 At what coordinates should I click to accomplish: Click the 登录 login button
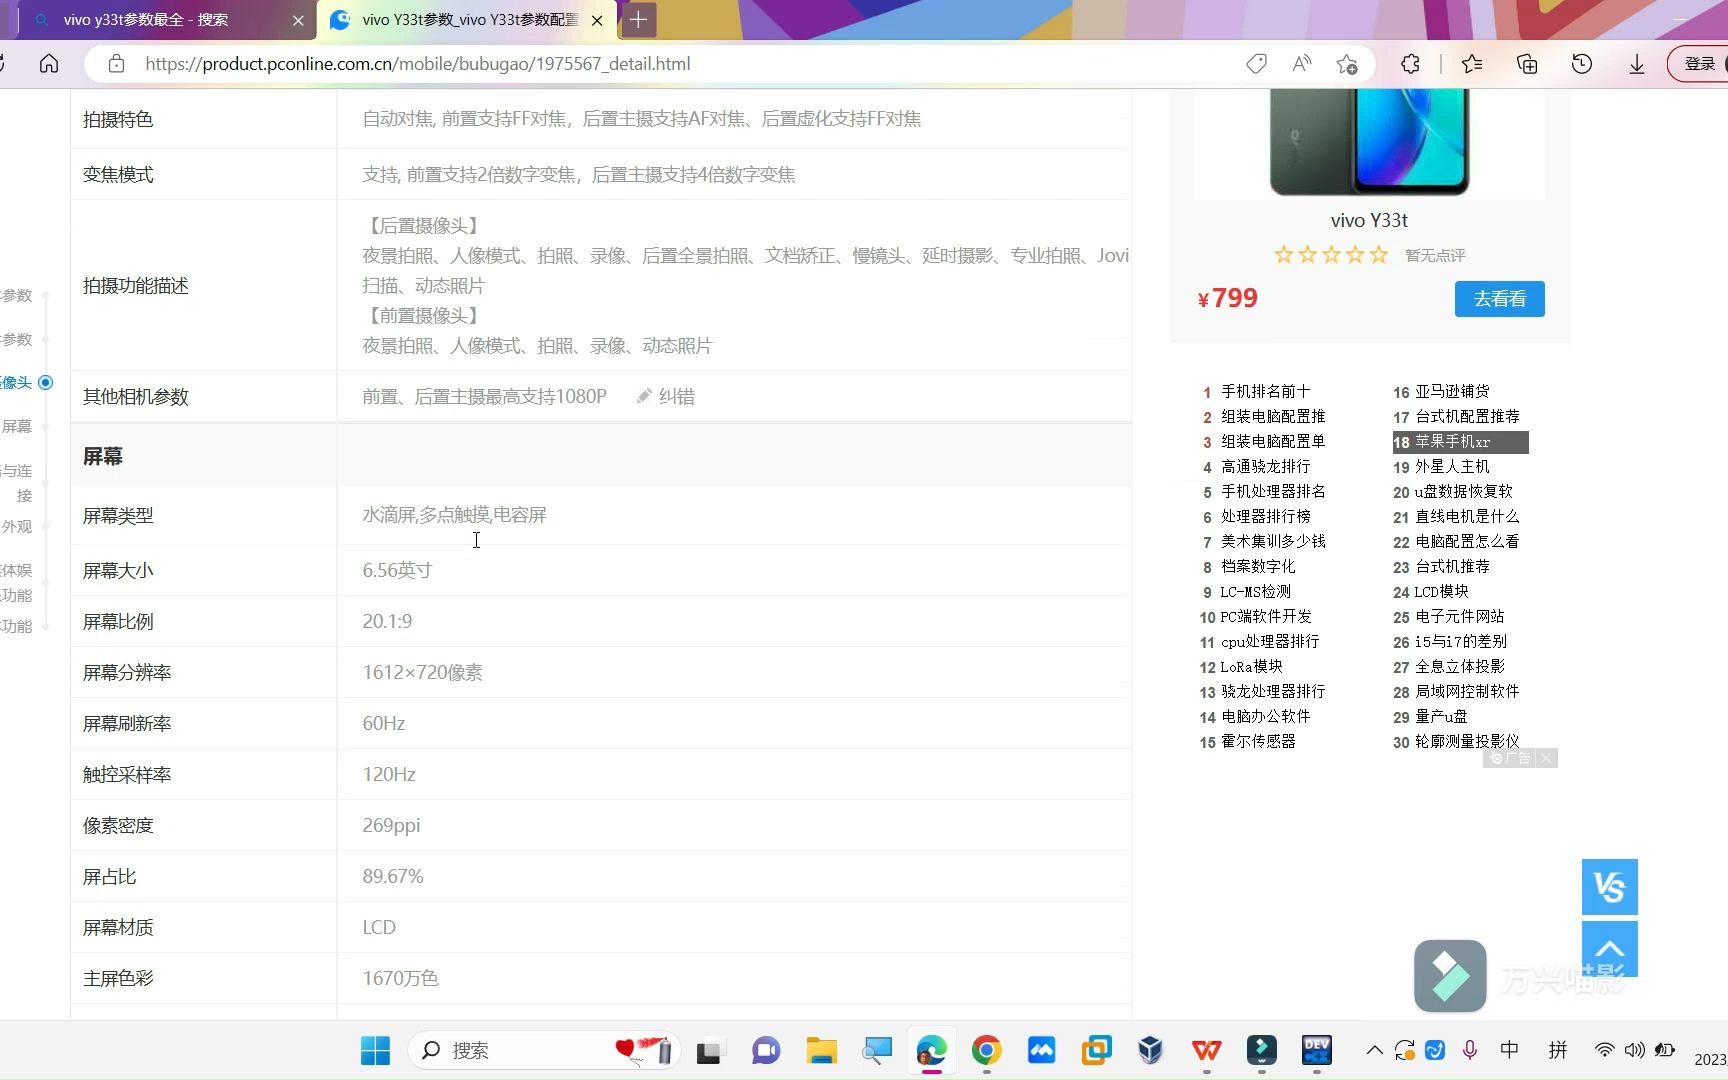(x=1699, y=64)
